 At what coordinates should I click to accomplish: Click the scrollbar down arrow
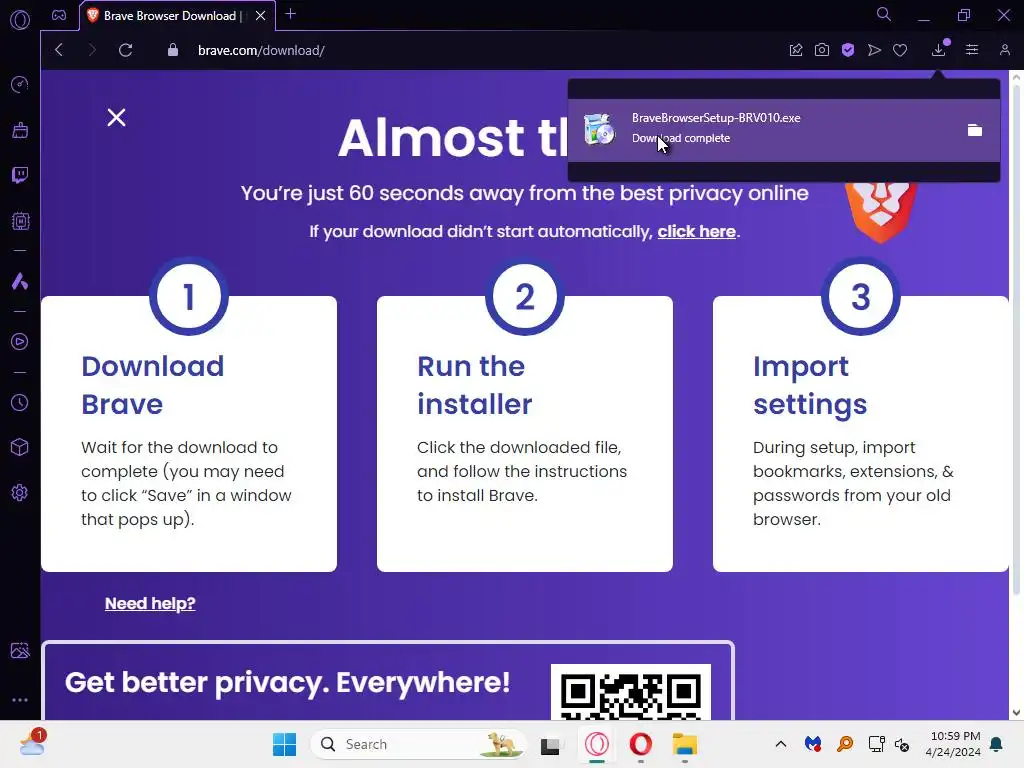click(x=1016, y=712)
